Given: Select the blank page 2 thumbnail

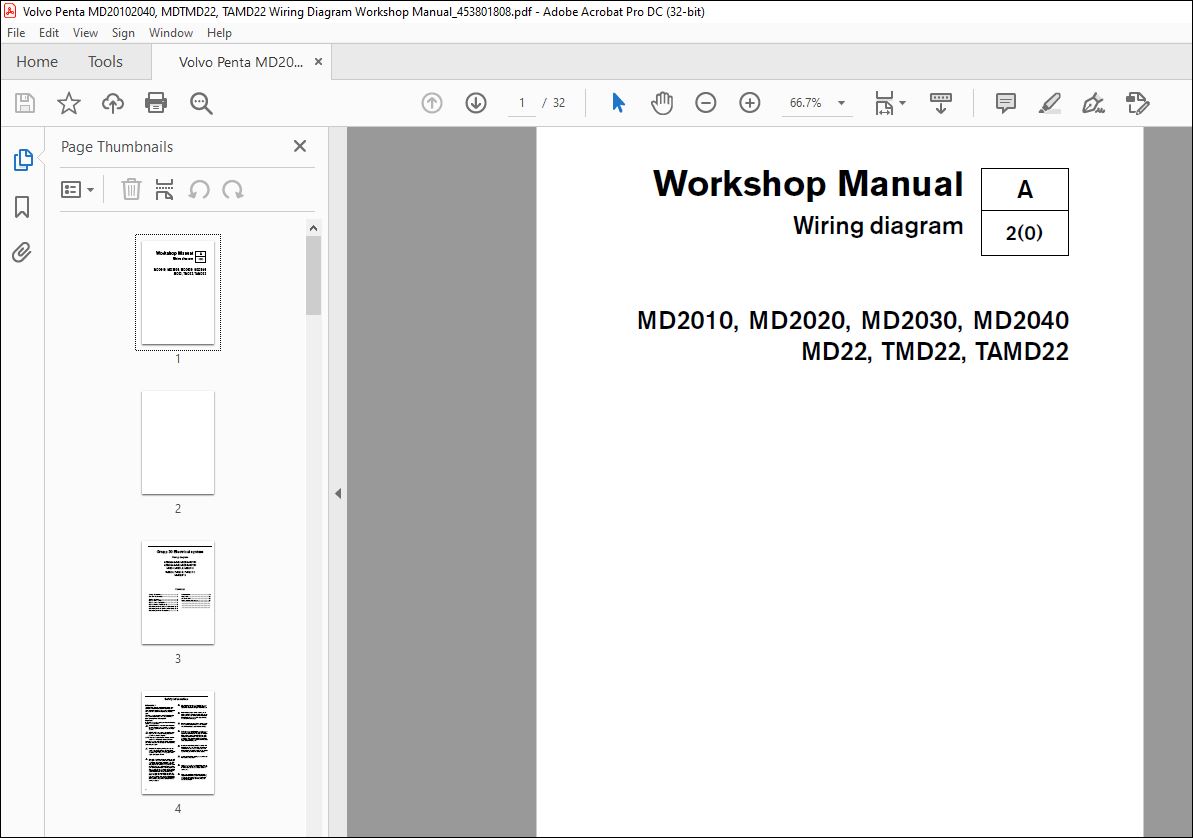Looking at the screenshot, I should coord(178,443).
